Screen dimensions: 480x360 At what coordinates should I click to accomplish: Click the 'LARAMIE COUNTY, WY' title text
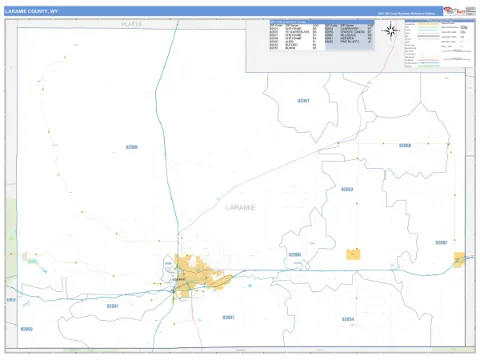click(32, 11)
